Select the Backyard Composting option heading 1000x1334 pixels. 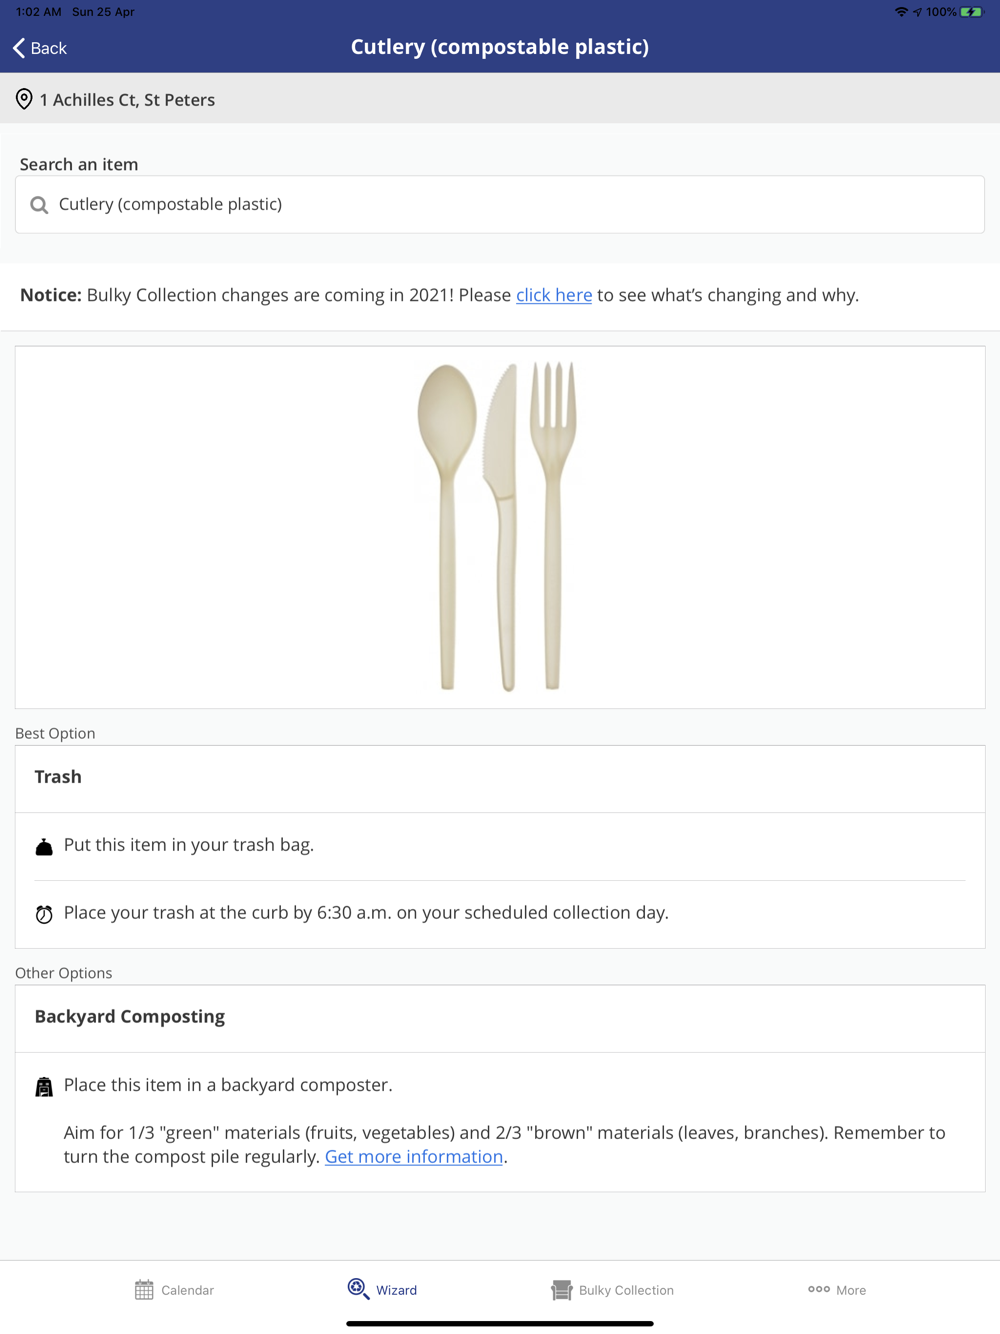click(x=130, y=1017)
